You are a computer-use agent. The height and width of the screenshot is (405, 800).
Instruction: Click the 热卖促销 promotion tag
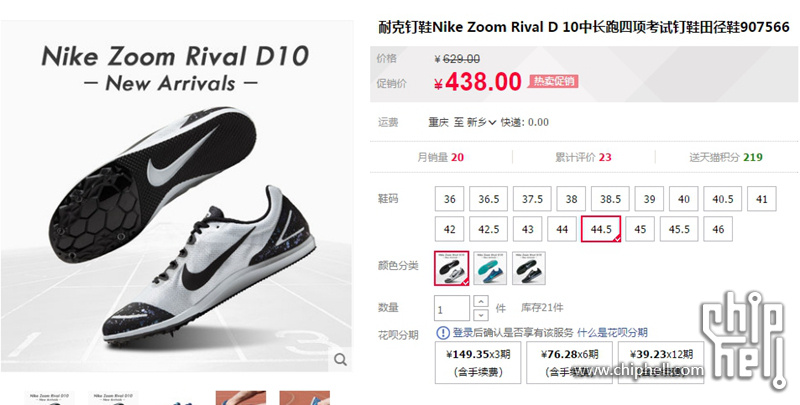[x=553, y=81]
